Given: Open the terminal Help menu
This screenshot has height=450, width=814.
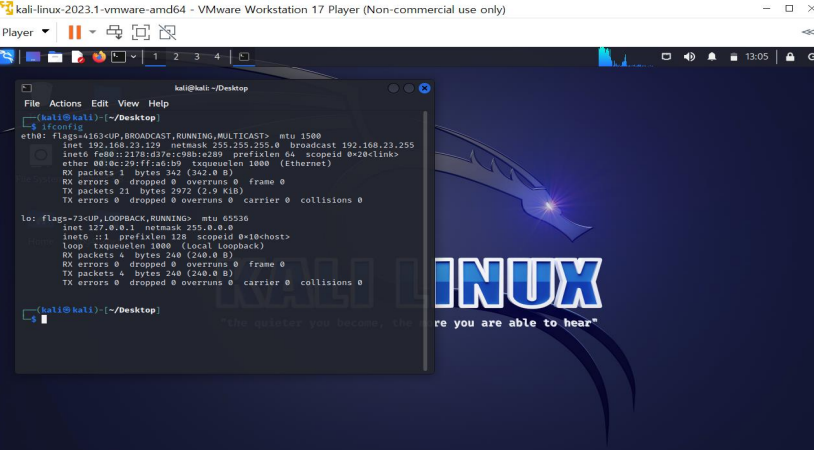Looking at the screenshot, I should tap(158, 103).
